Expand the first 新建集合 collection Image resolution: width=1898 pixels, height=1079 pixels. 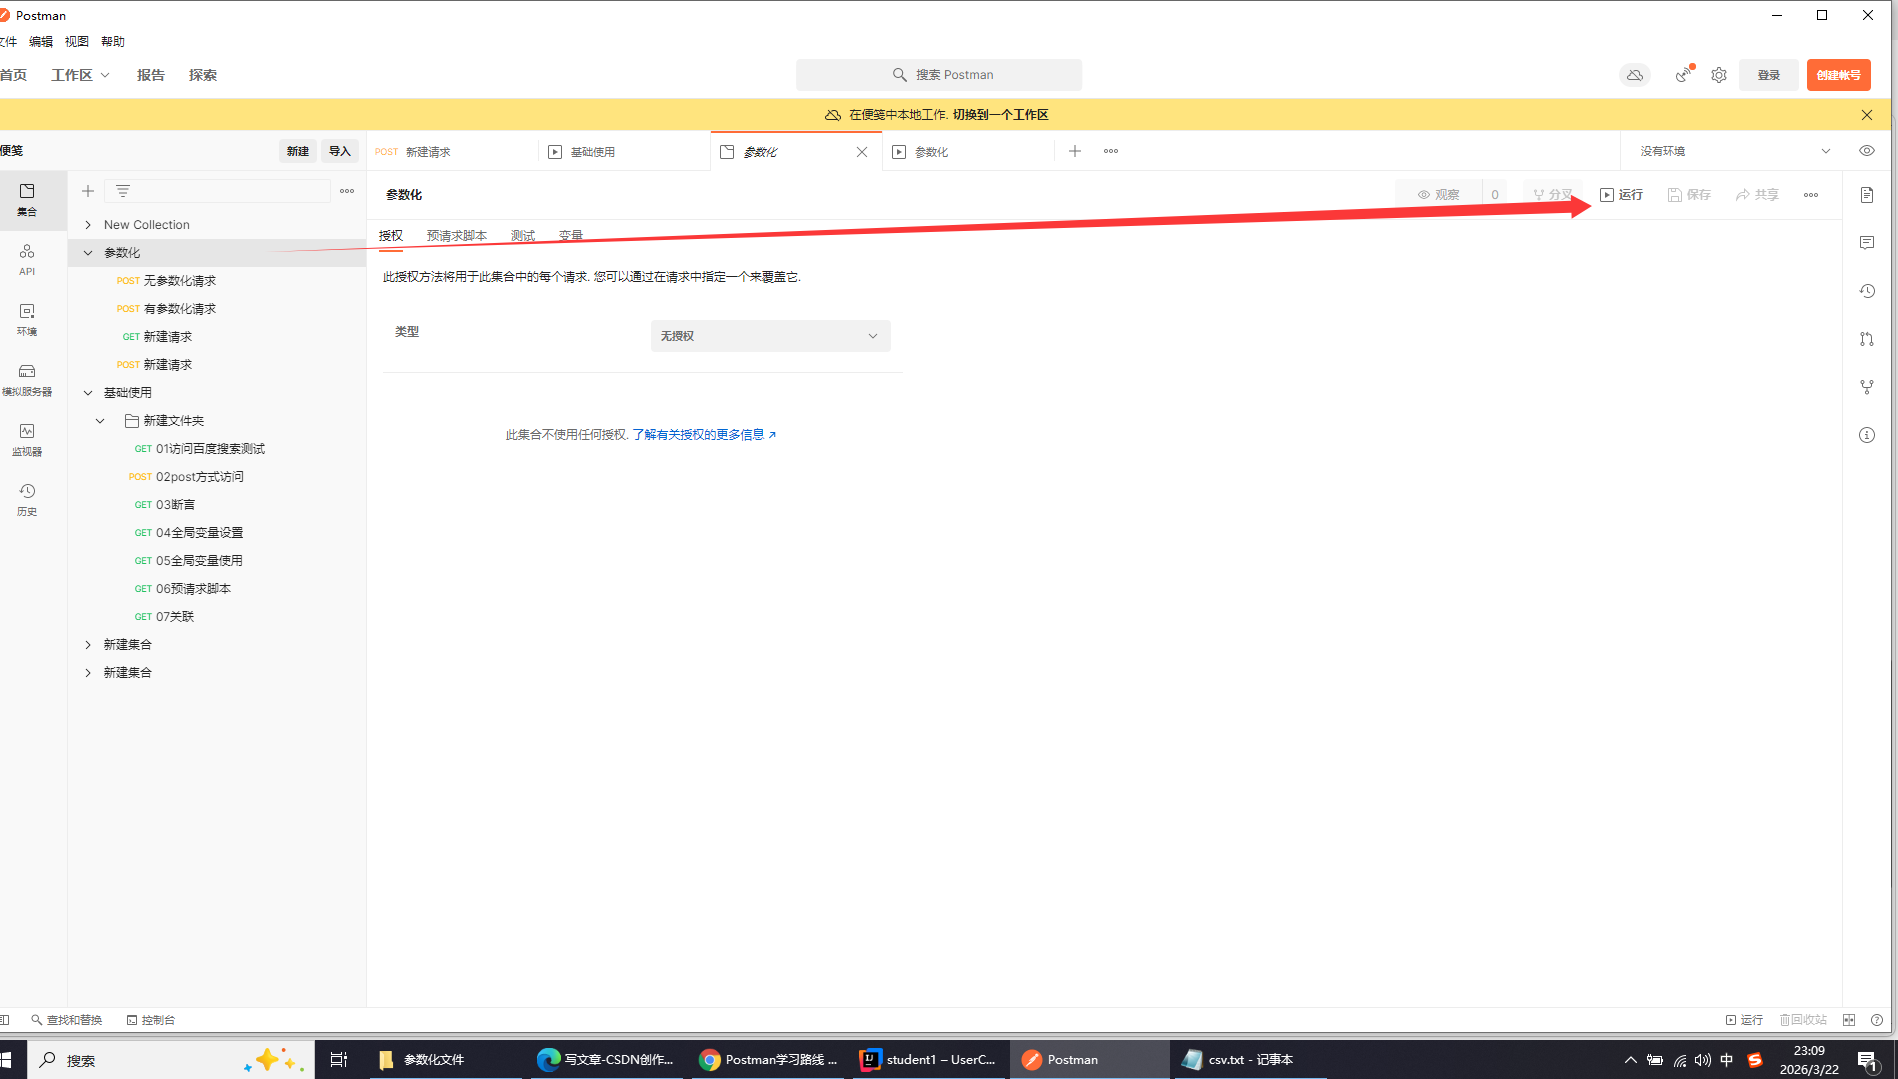click(x=88, y=645)
